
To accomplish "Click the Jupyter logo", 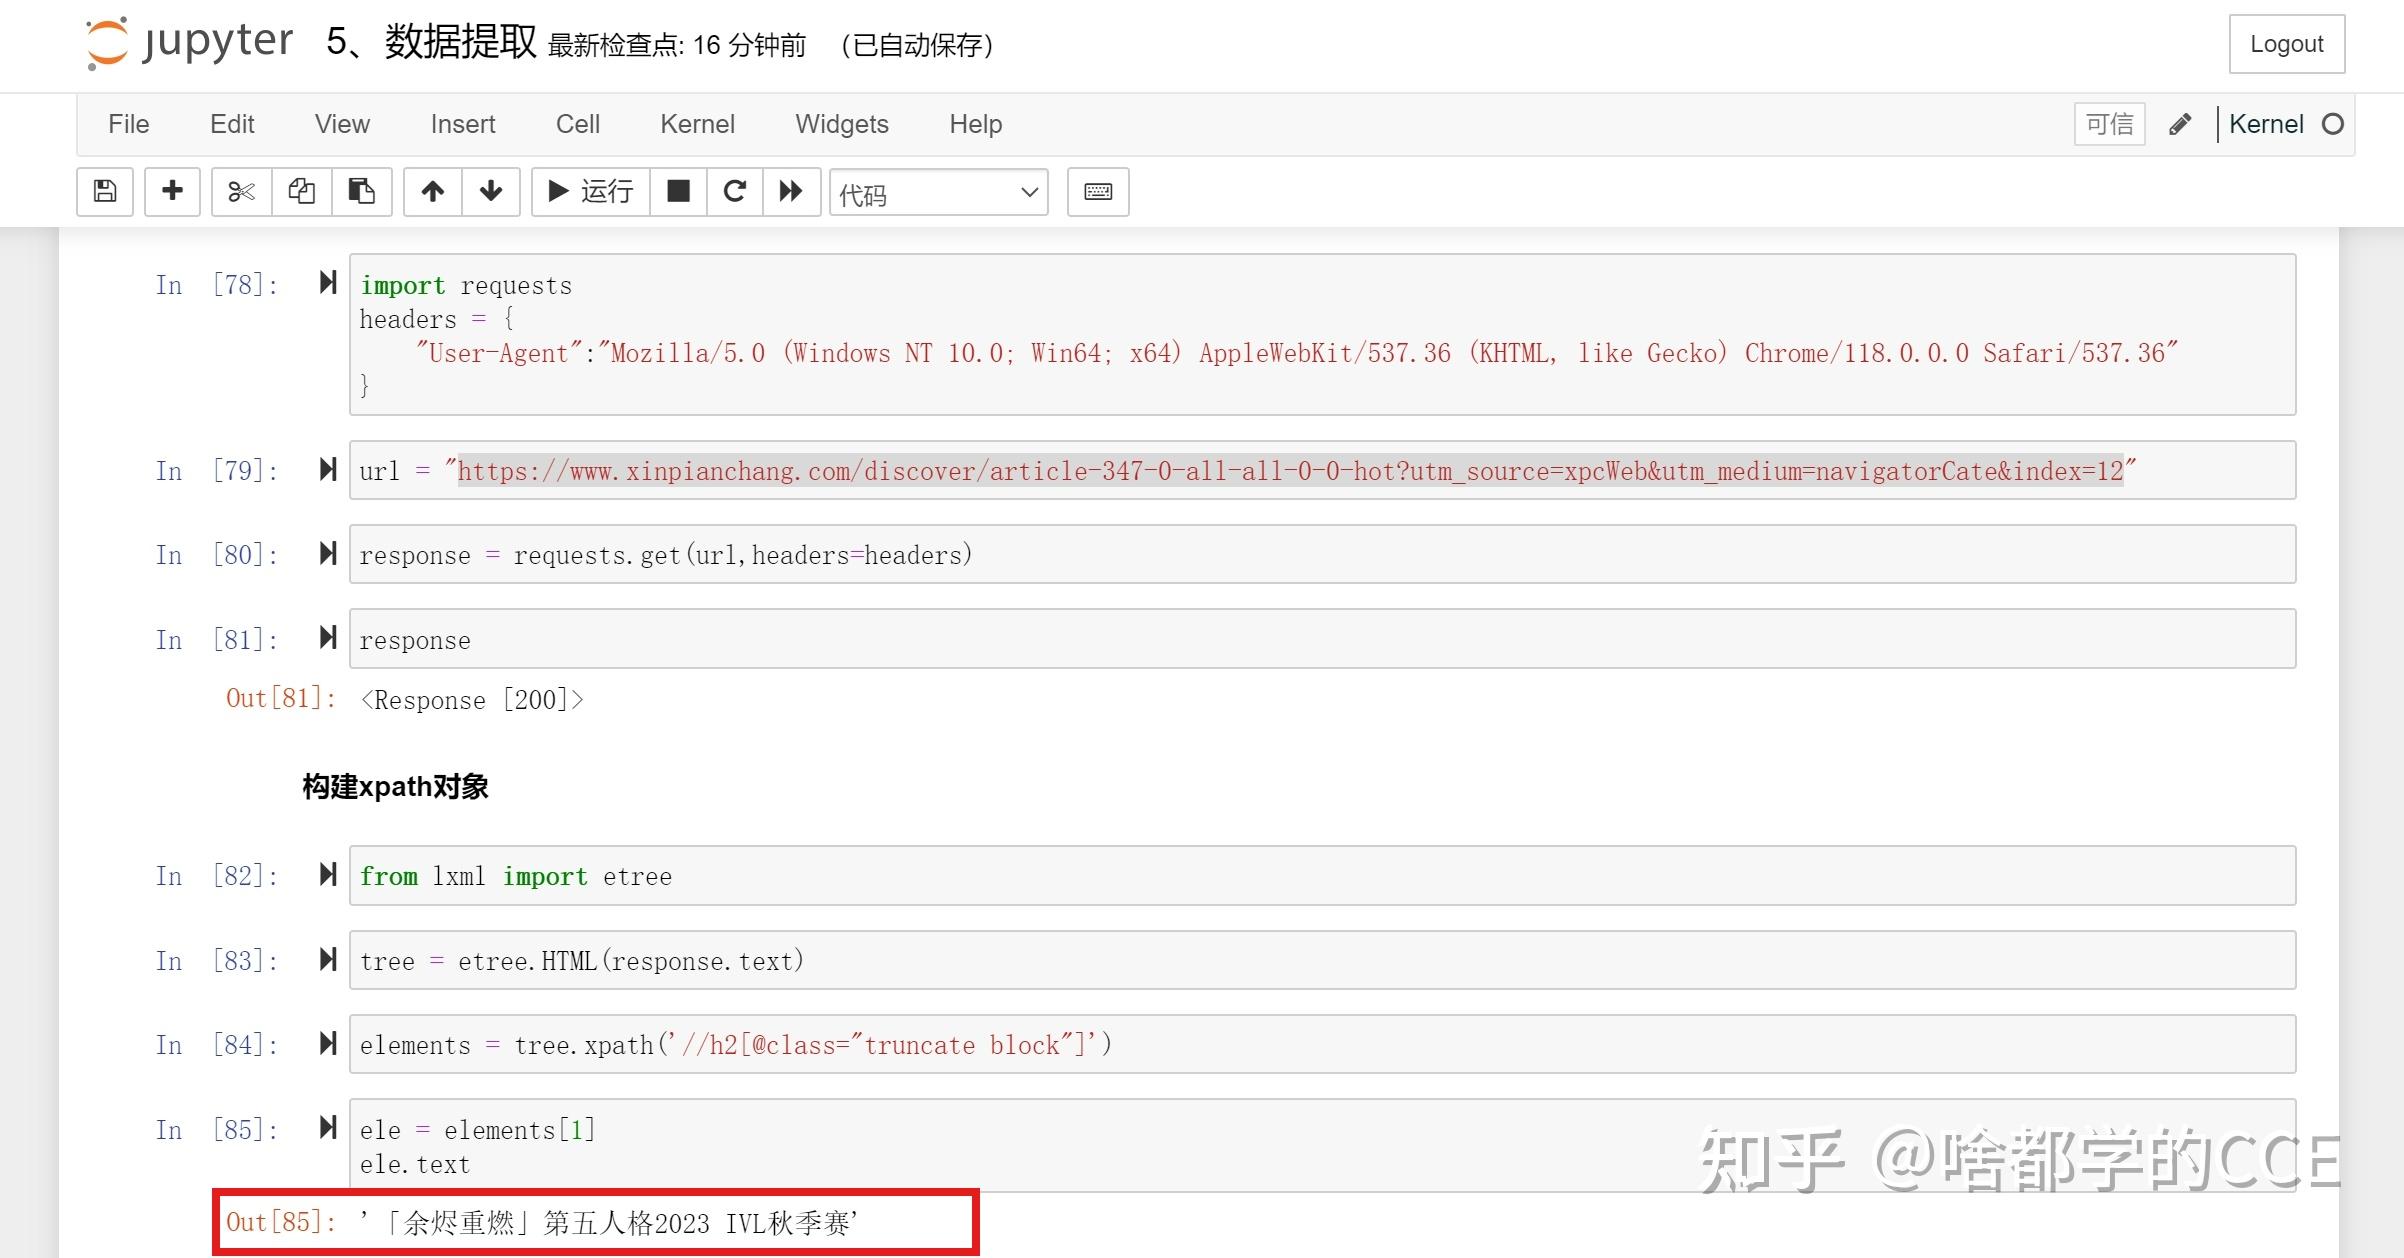I will pyautogui.click(x=189, y=43).
